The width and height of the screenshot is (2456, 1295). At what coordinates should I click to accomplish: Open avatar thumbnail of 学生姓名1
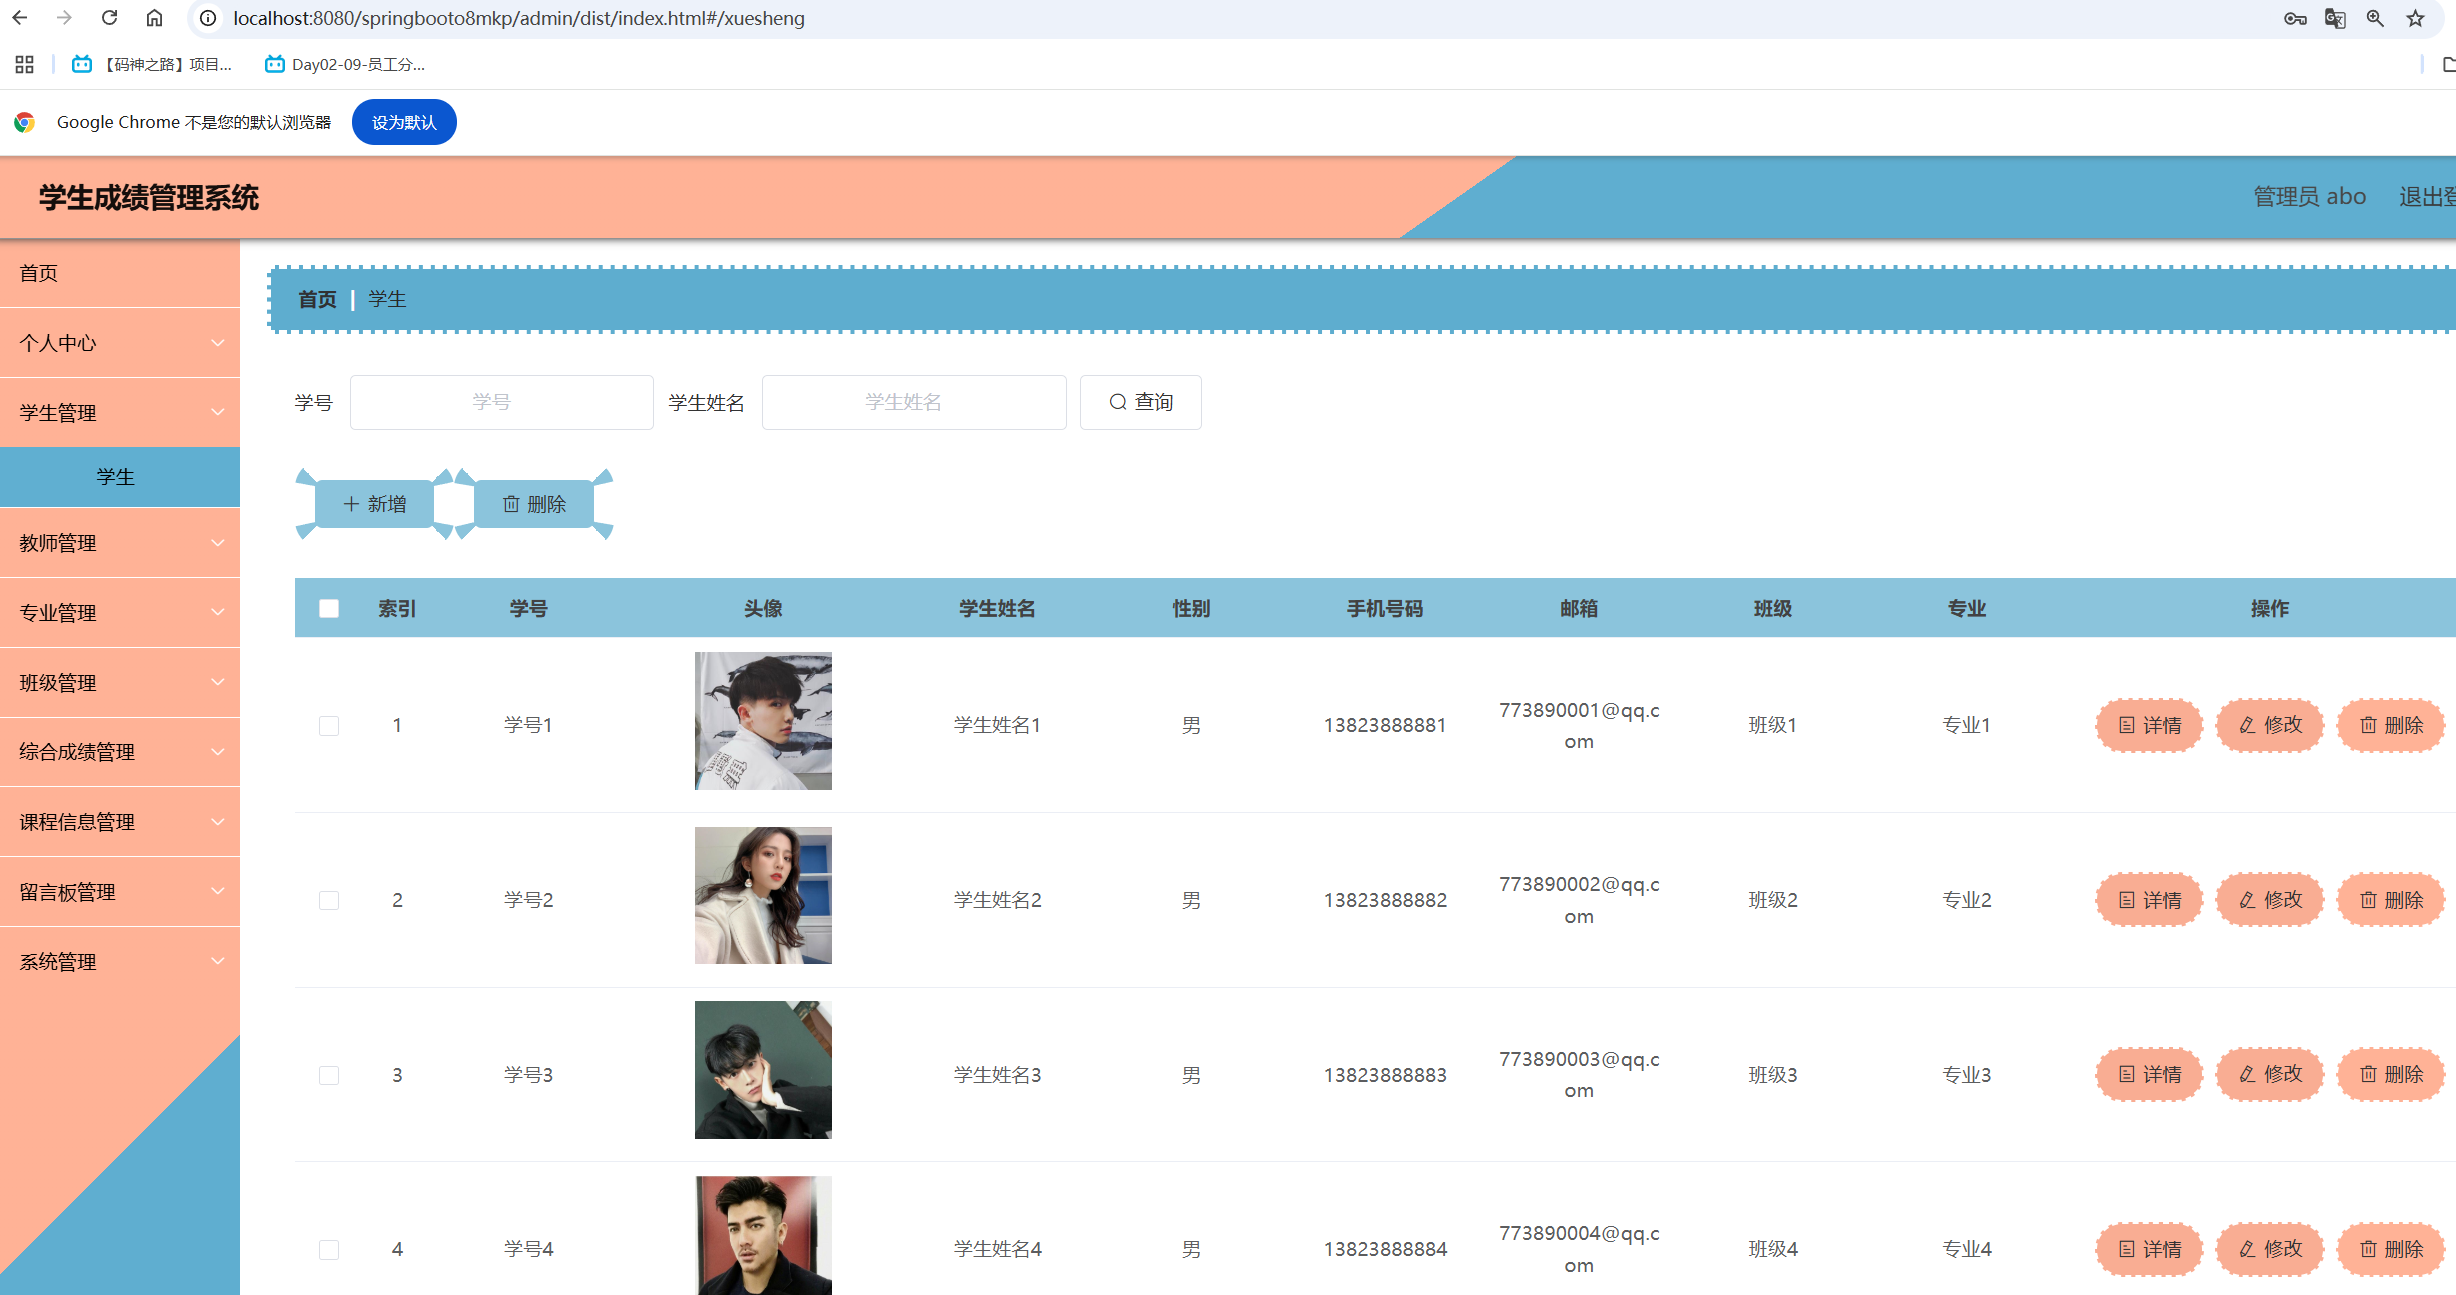point(763,721)
